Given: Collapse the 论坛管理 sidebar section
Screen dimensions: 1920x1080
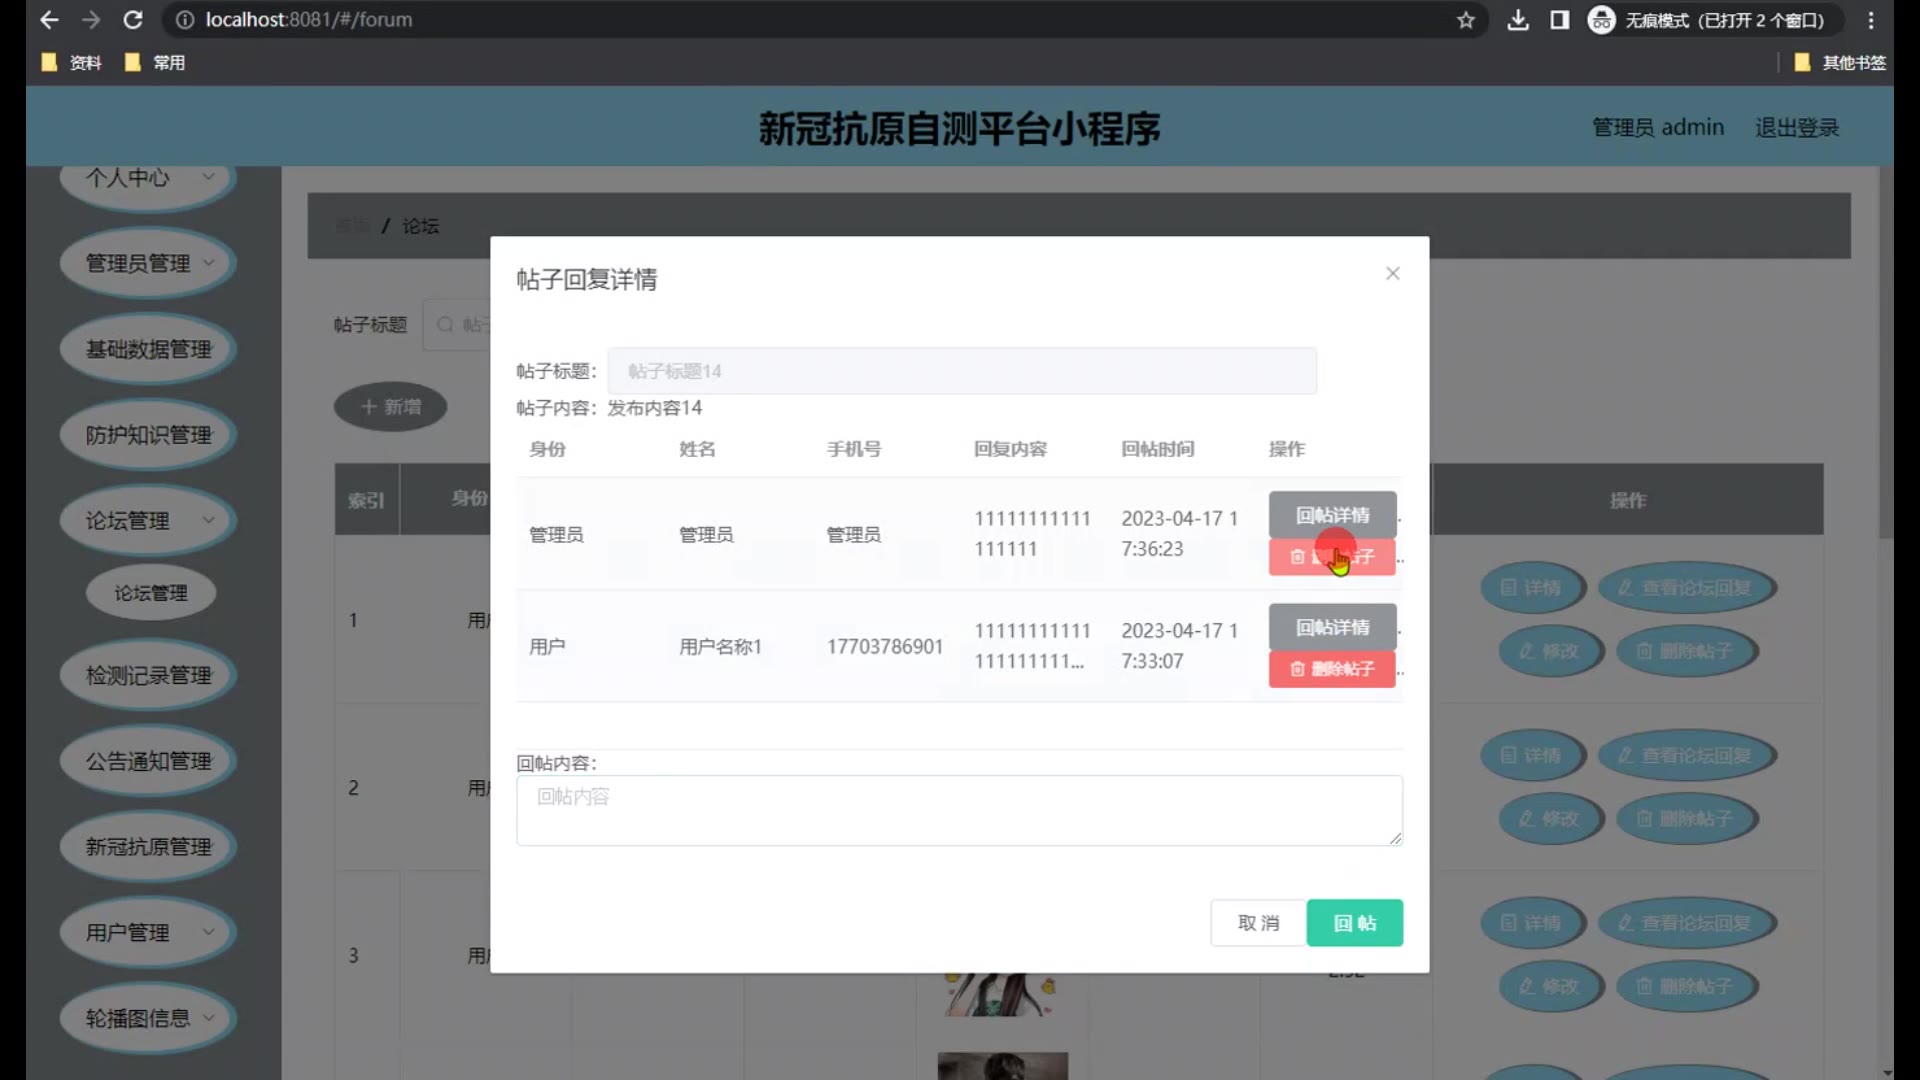Looking at the screenshot, I should point(148,520).
